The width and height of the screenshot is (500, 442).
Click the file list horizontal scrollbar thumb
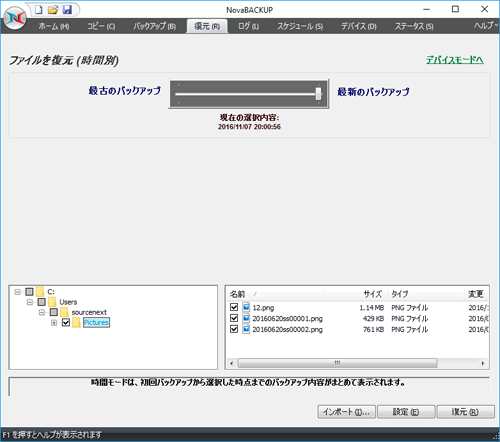pos(337,363)
